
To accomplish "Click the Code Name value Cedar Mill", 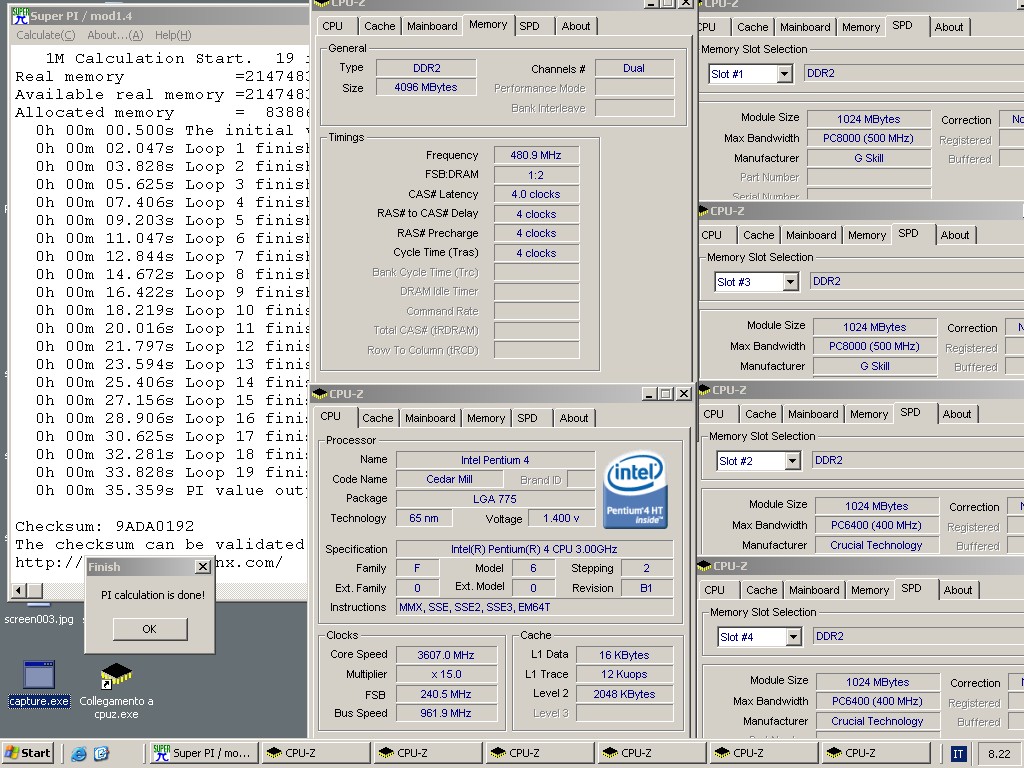I will [x=449, y=479].
